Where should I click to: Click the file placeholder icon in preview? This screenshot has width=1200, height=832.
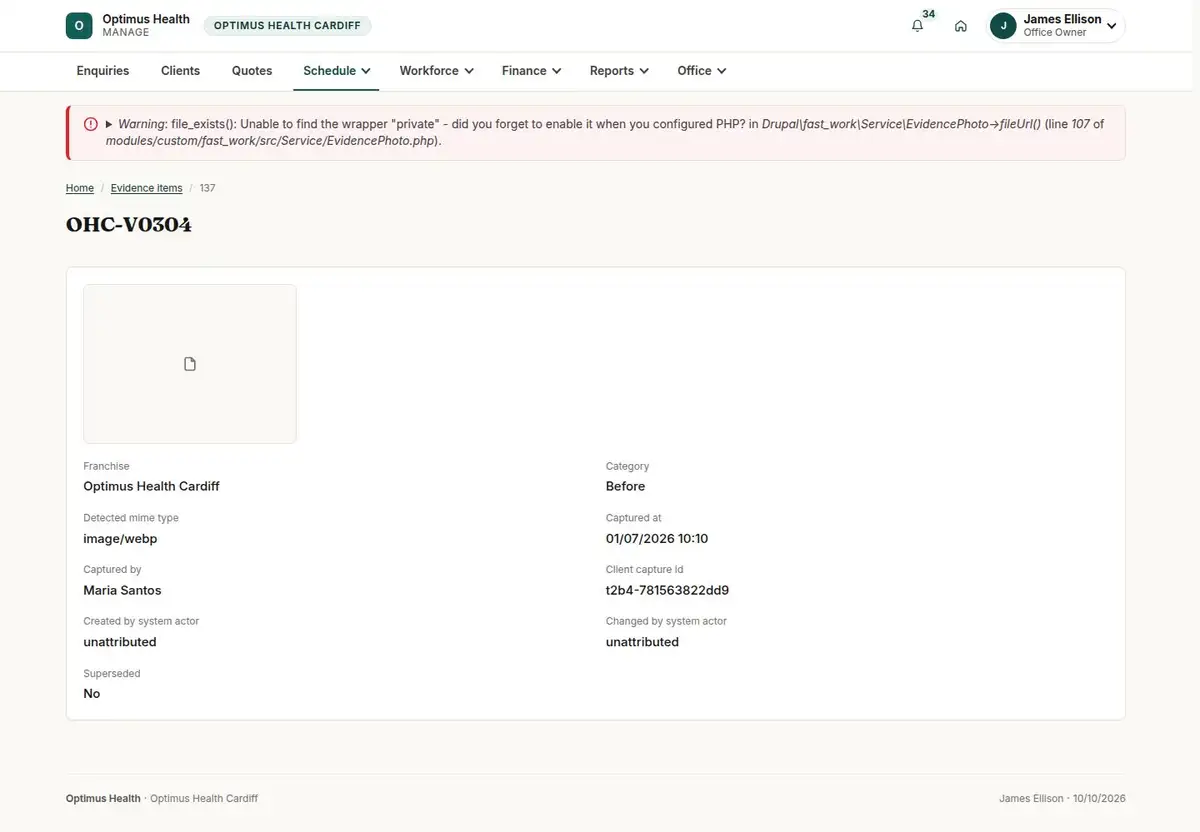(x=190, y=364)
